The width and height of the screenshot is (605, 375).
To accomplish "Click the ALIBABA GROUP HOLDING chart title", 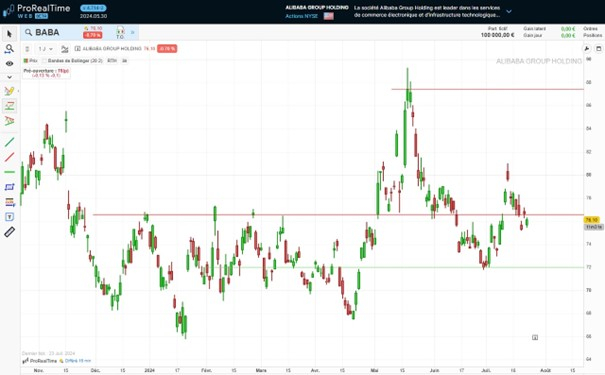I will [112, 49].
